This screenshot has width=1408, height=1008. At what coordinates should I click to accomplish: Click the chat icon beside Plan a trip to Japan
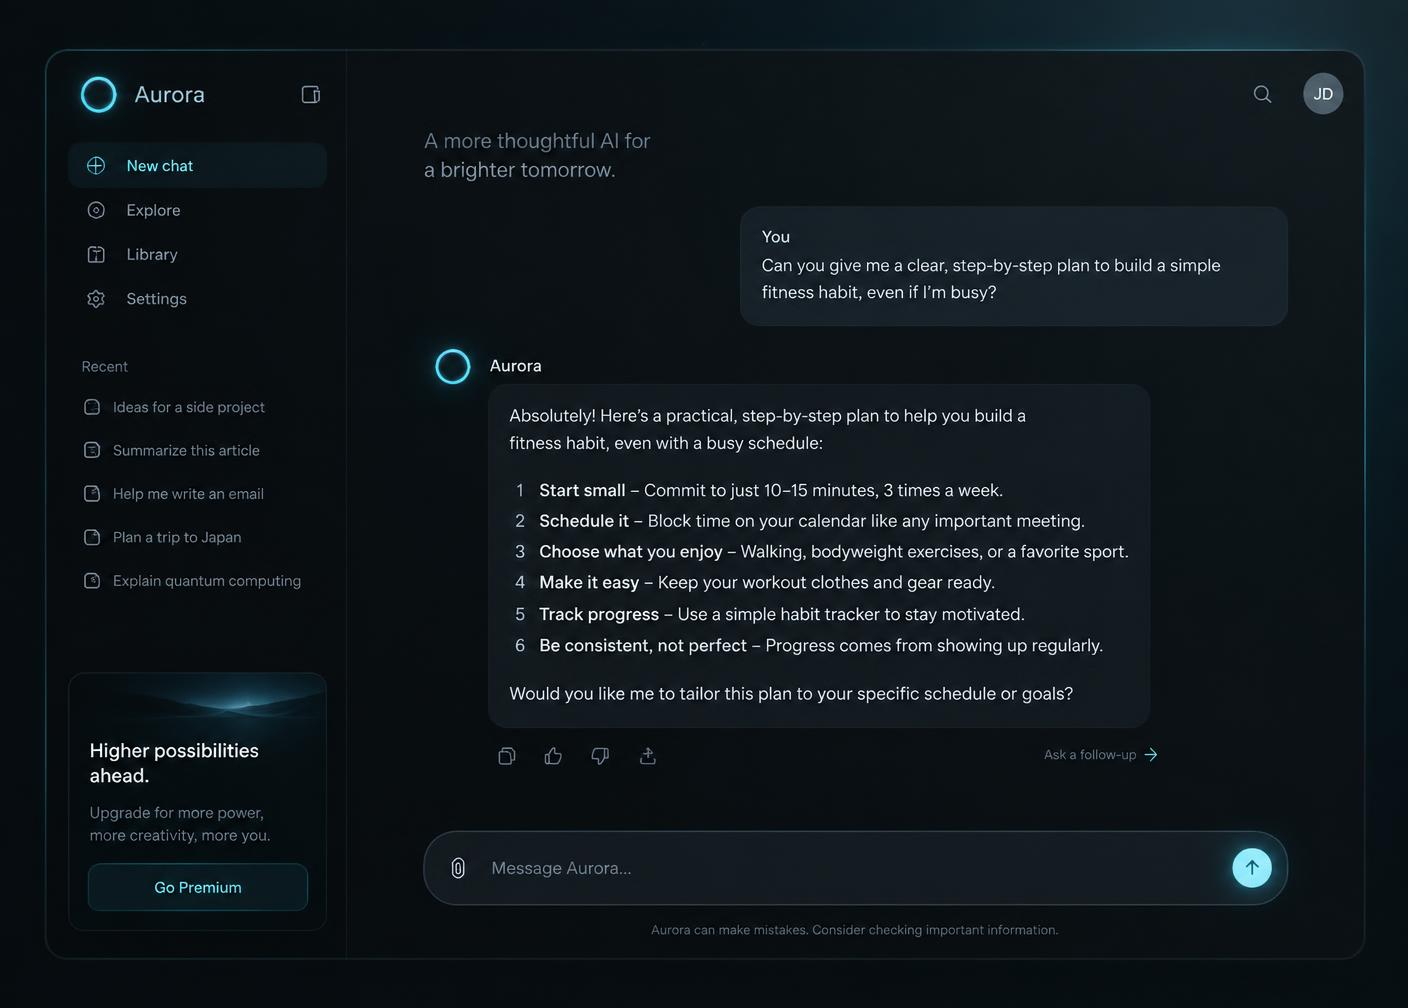click(92, 537)
